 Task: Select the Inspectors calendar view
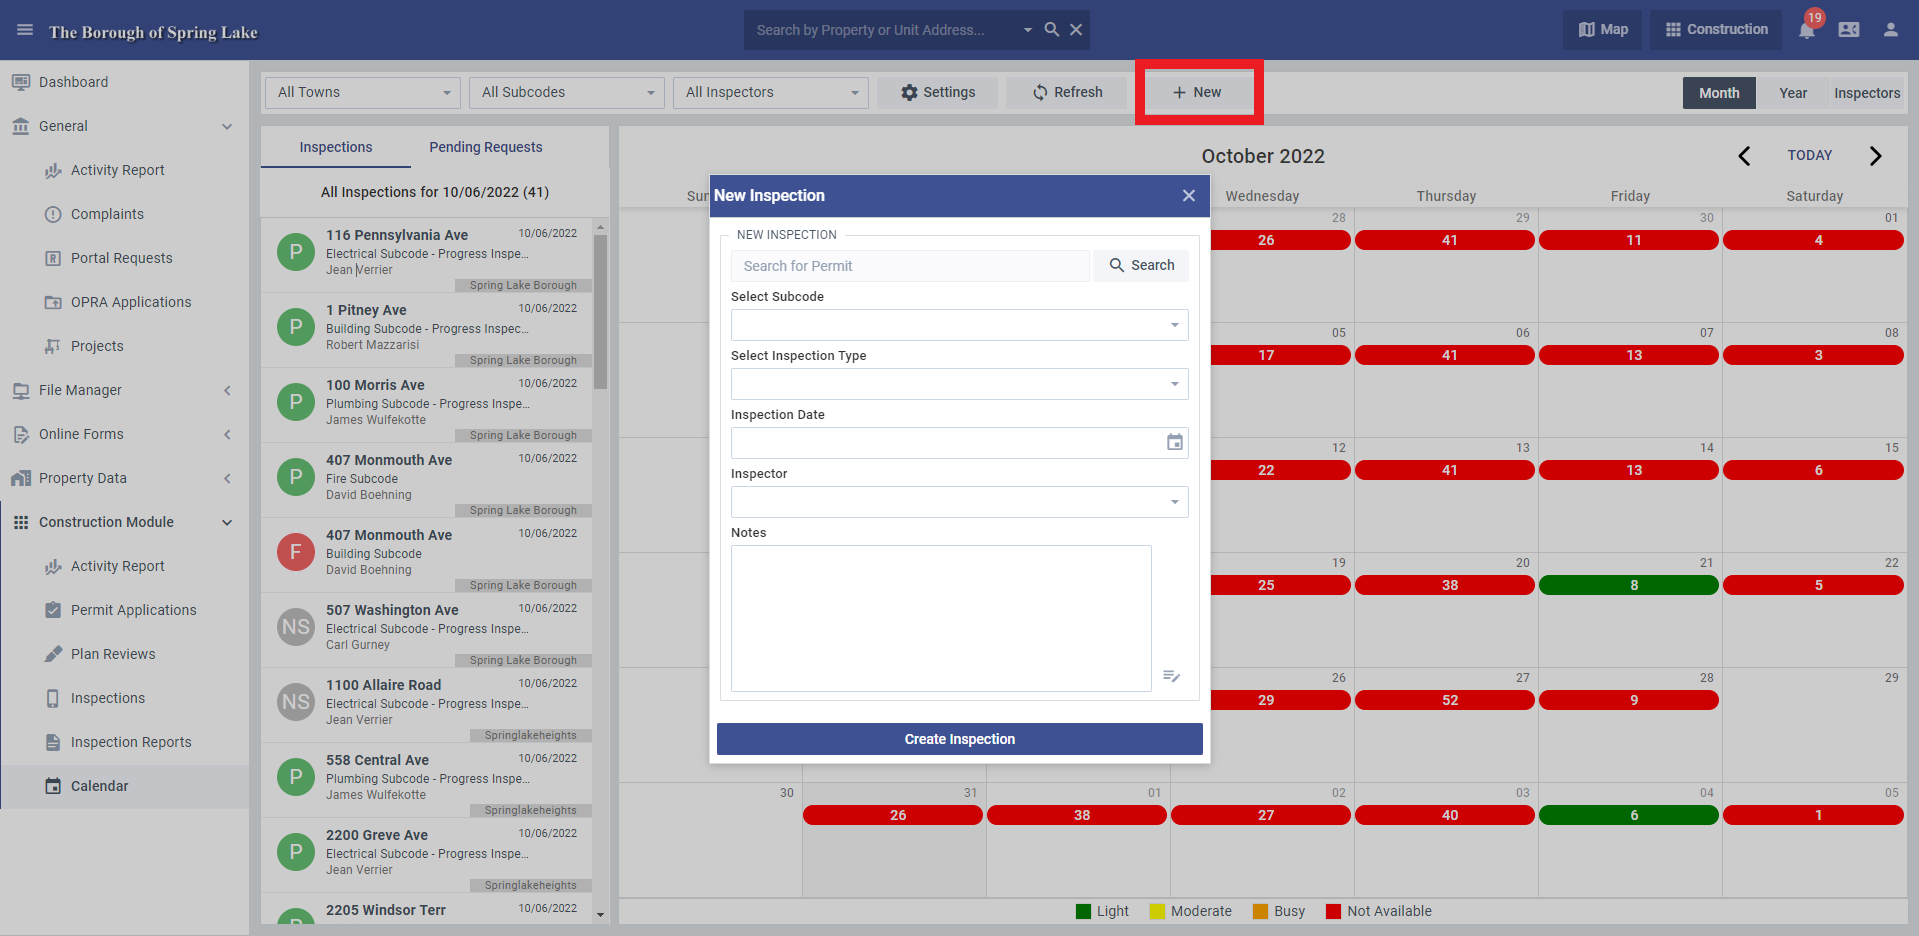coord(1867,93)
